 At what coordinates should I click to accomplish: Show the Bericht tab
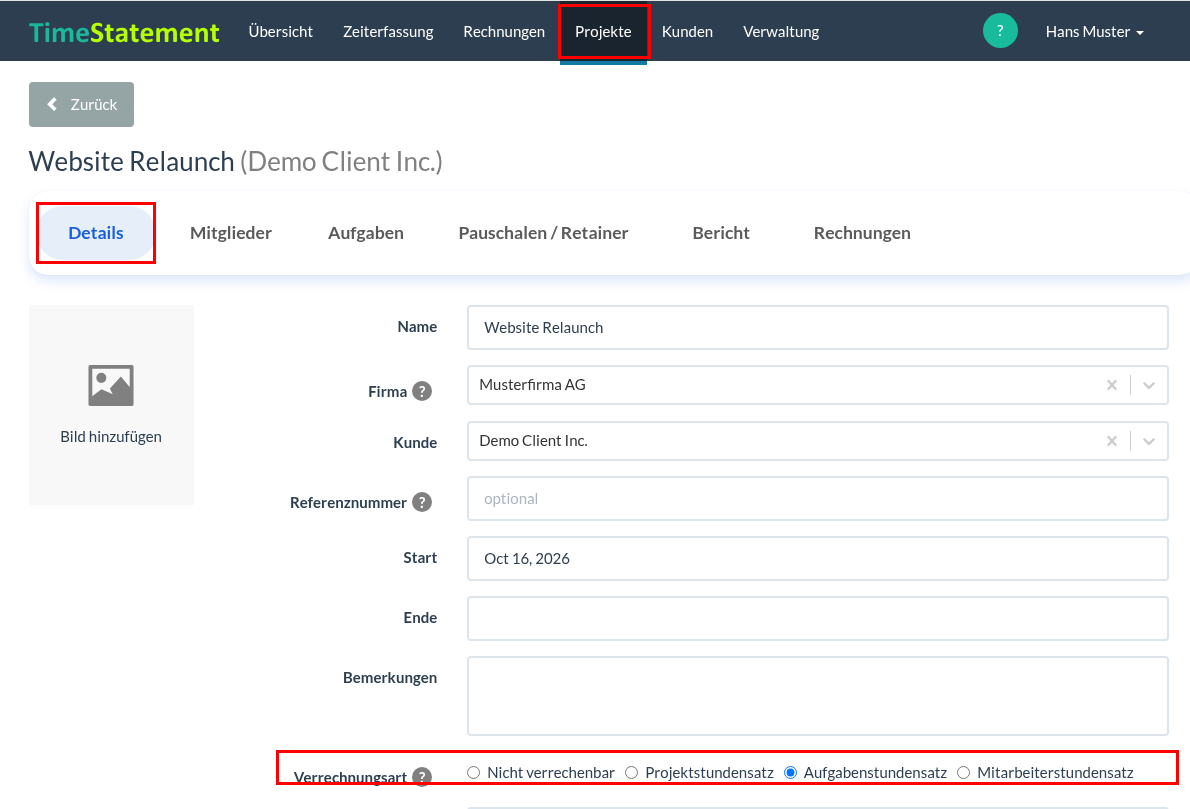click(x=721, y=233)
